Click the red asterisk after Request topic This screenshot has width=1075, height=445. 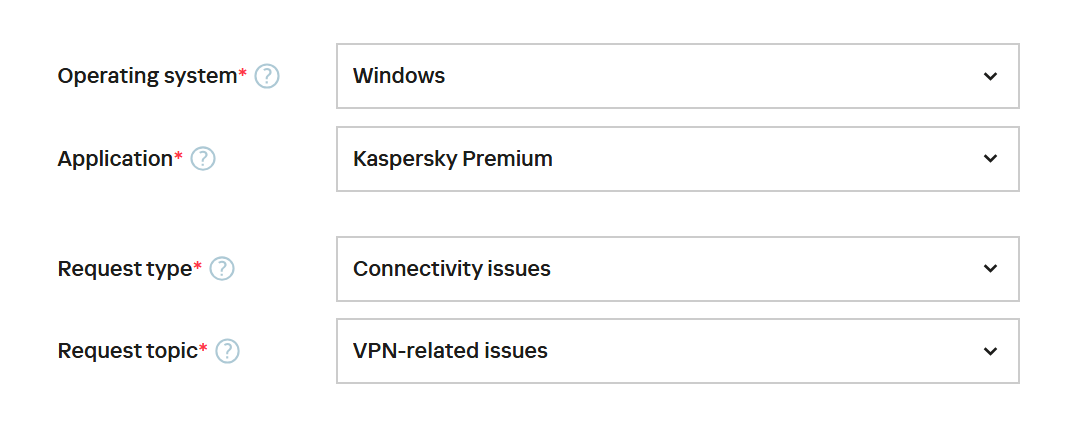203,349
